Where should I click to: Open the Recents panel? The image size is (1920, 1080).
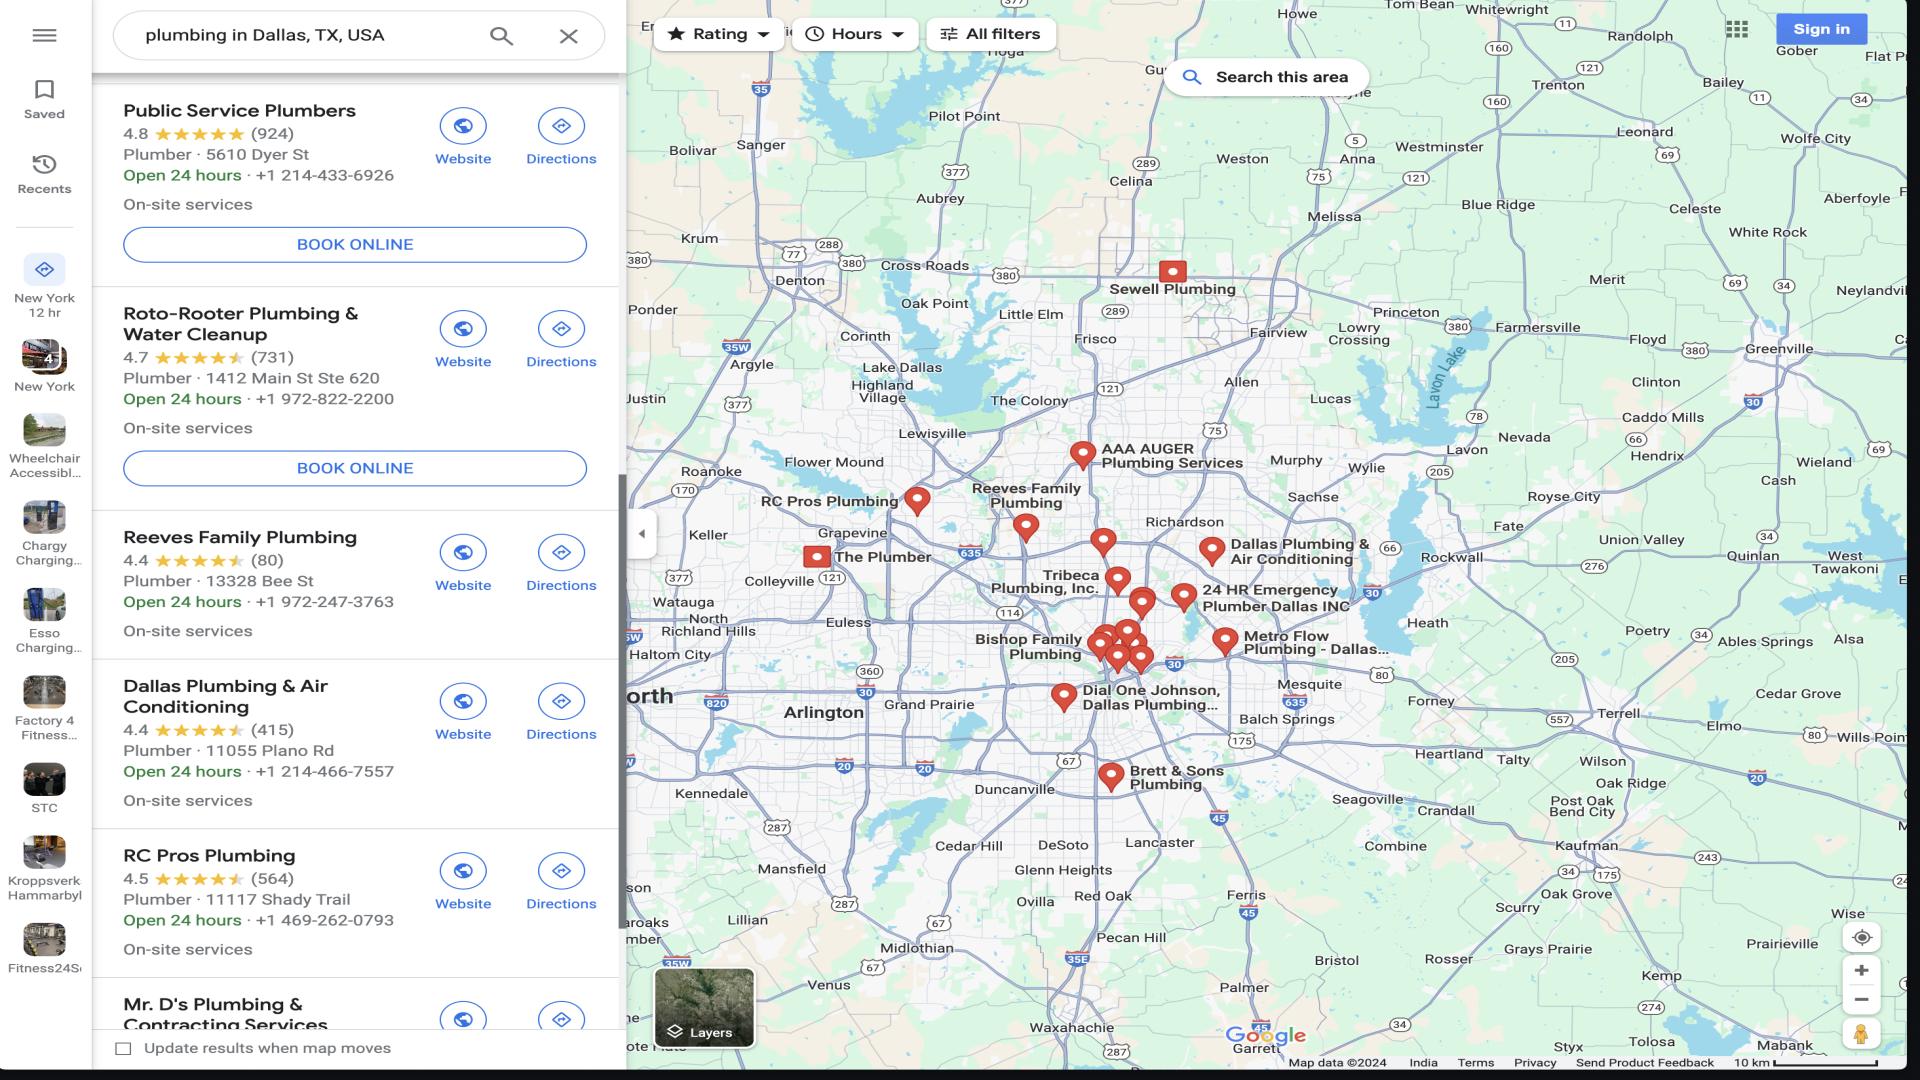pos(44,174)
